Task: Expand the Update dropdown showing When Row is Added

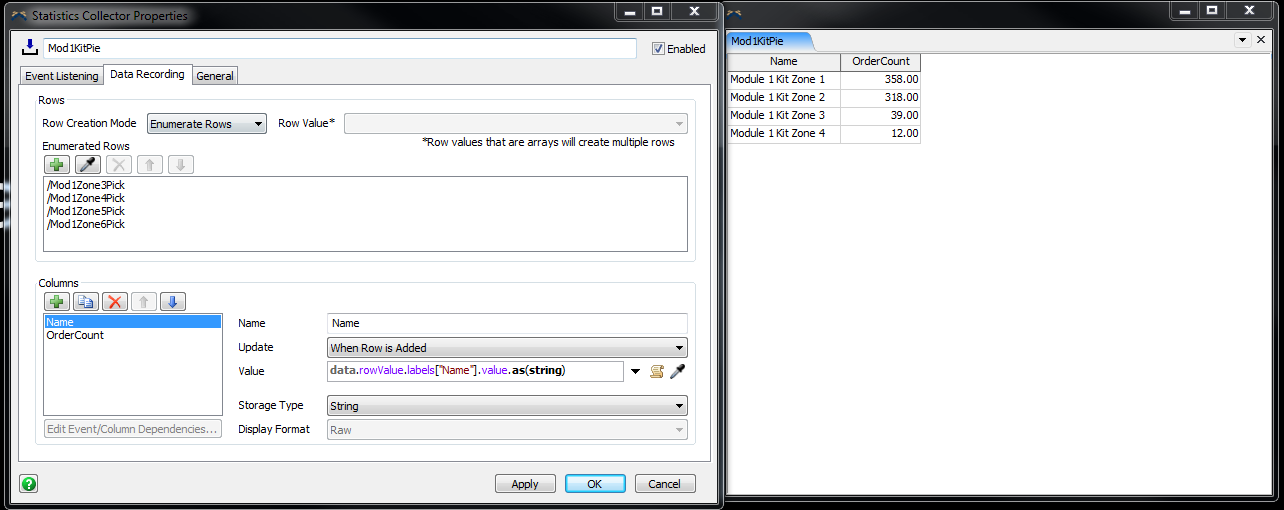Action: point(507,348)
